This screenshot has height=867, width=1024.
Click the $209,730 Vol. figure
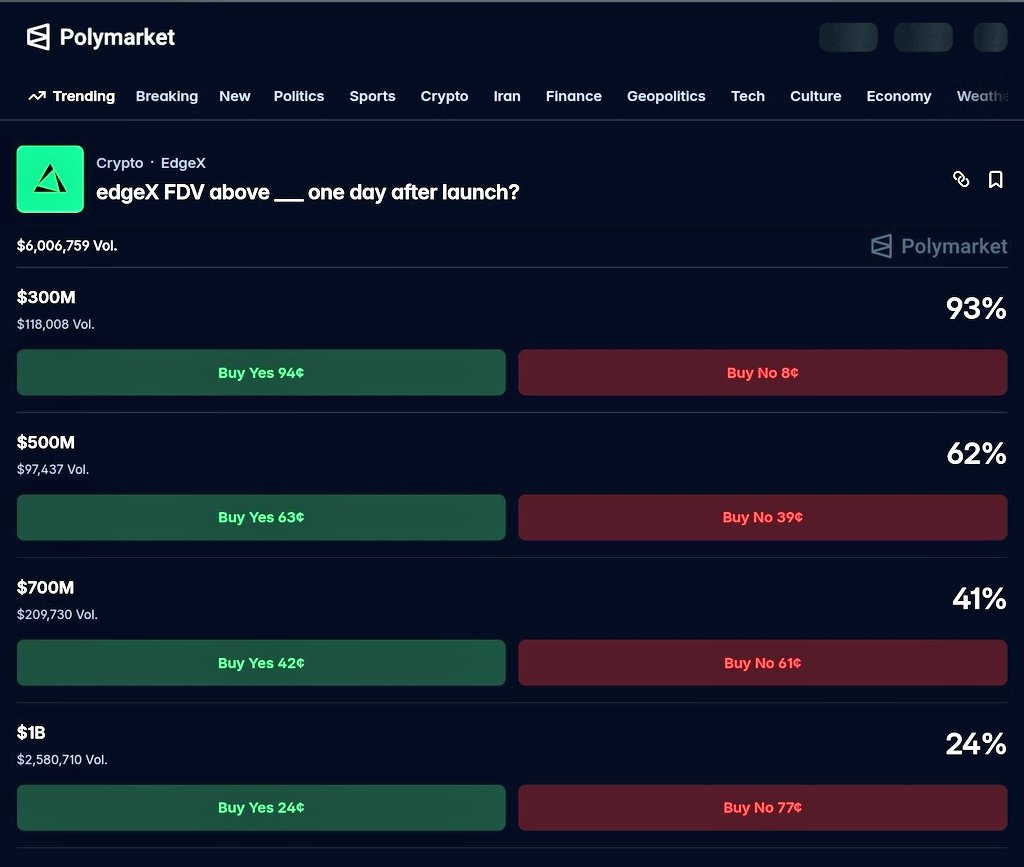[x=57, y=614]
